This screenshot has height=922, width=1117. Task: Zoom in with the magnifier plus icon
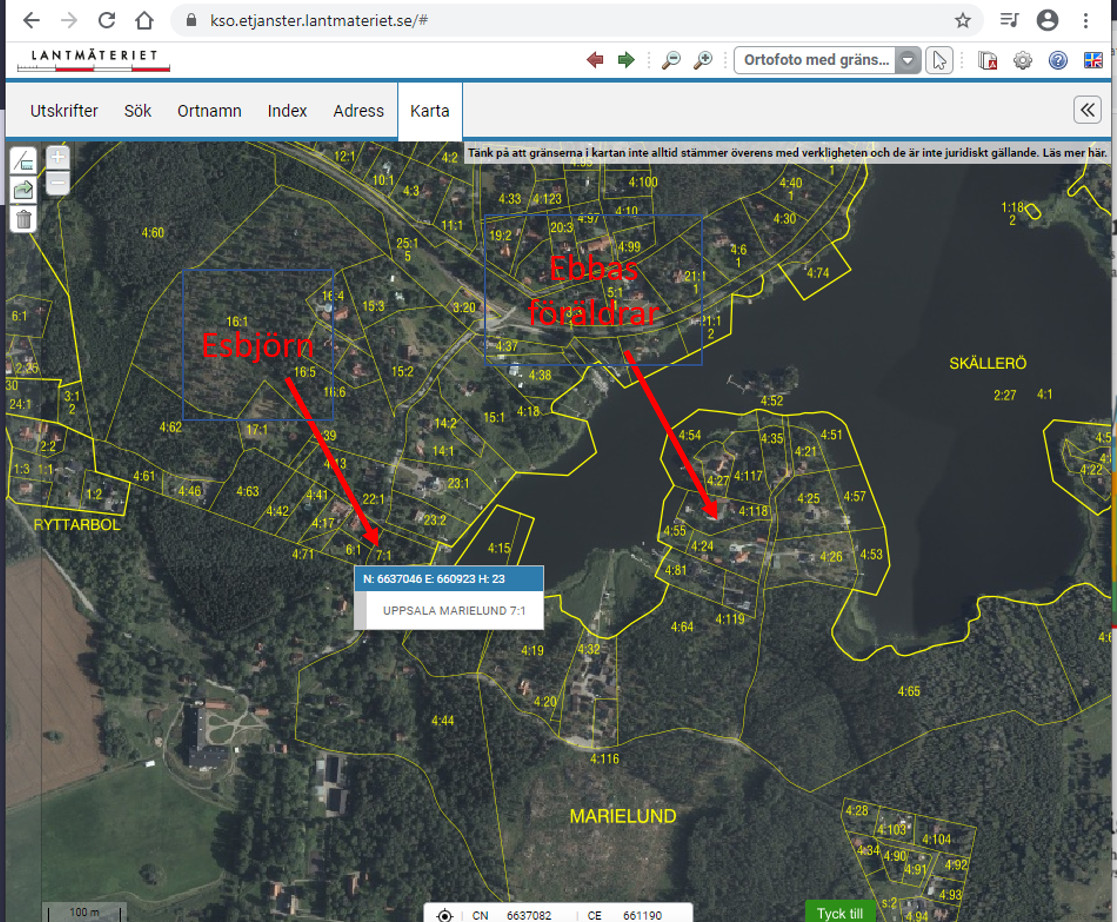[703, 60]
